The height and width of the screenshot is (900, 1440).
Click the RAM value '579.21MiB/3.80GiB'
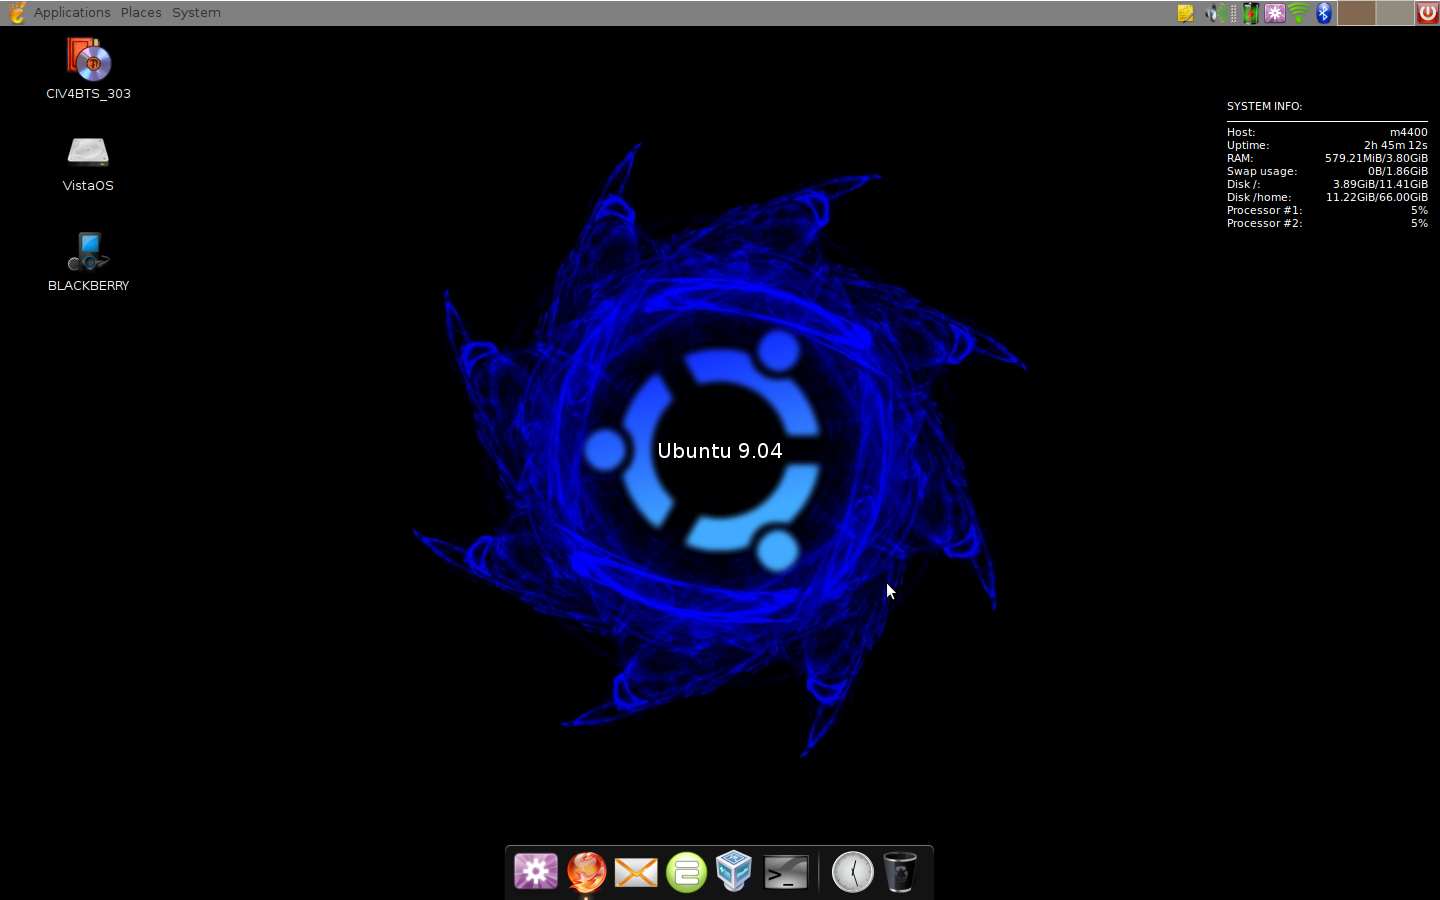1376,158
